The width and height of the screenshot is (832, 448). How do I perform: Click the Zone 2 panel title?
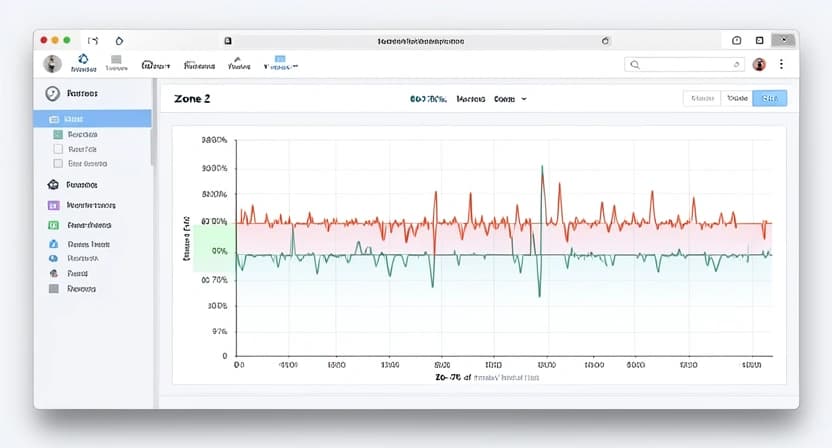coord(192,99)
